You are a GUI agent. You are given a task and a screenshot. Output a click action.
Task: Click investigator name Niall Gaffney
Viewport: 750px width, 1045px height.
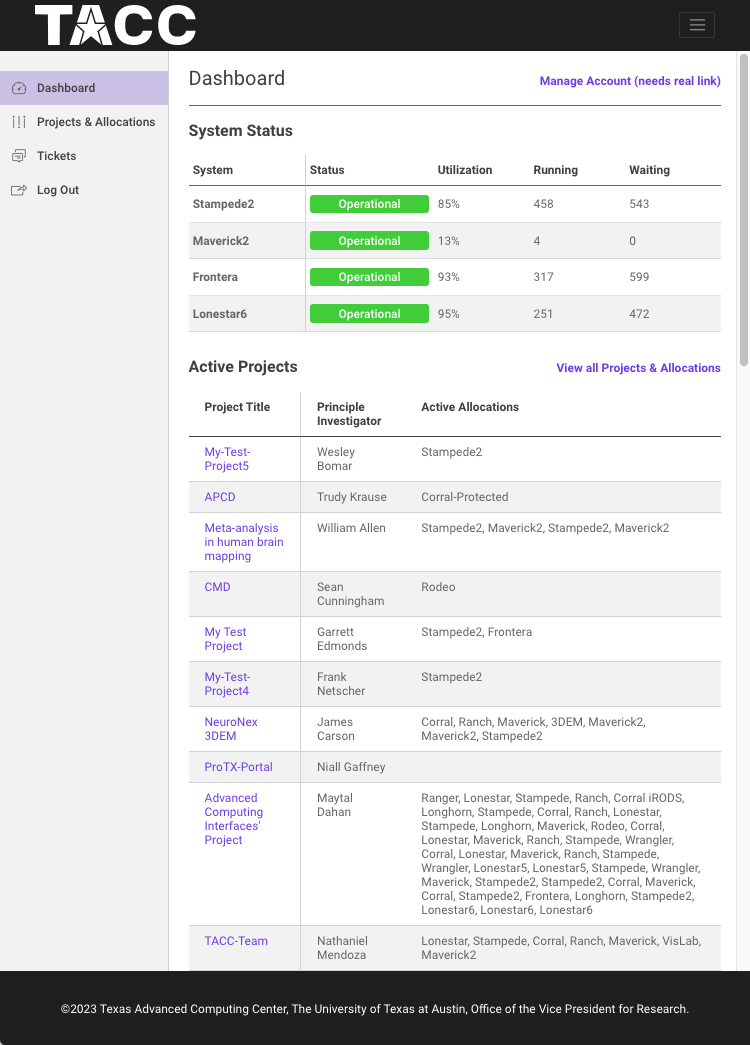(x=351, y=767)
